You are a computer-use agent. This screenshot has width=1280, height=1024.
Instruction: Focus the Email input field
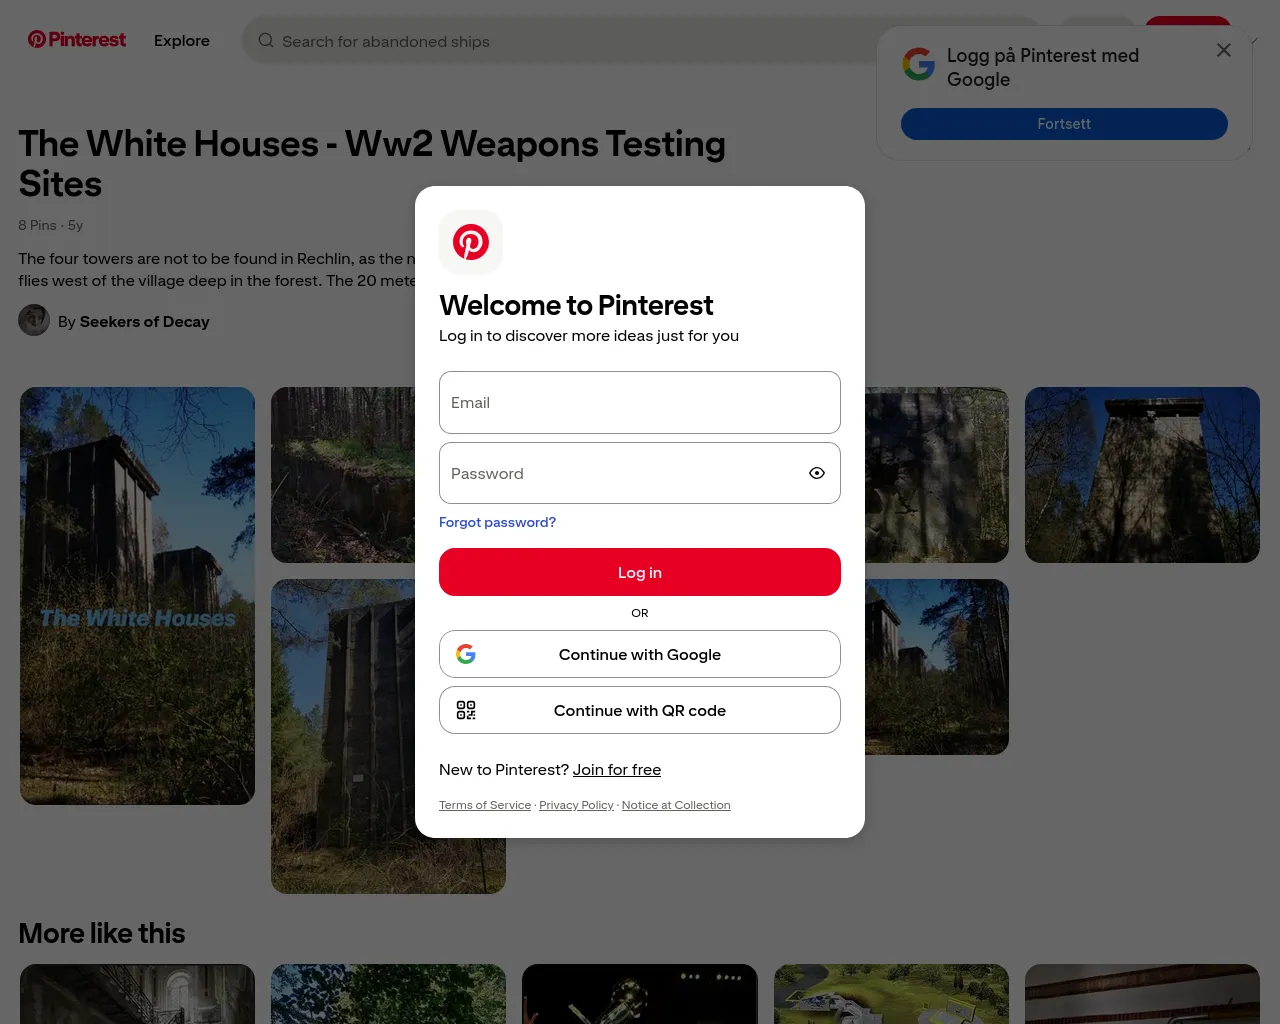pos(640,403)
